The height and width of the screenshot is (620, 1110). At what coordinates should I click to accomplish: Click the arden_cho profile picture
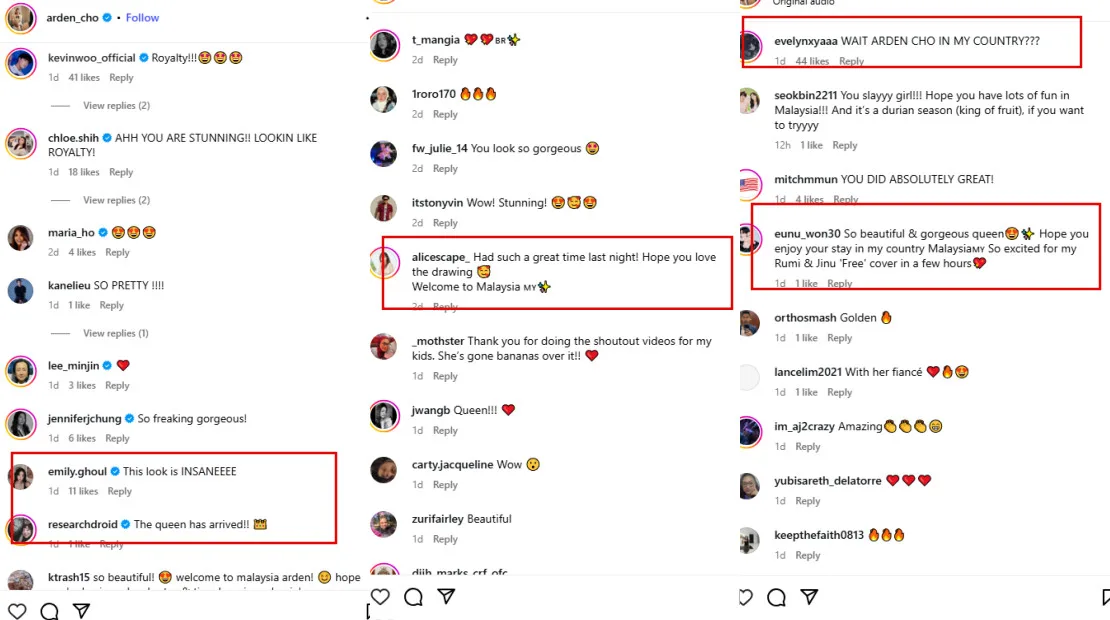(x=22, y=18)
